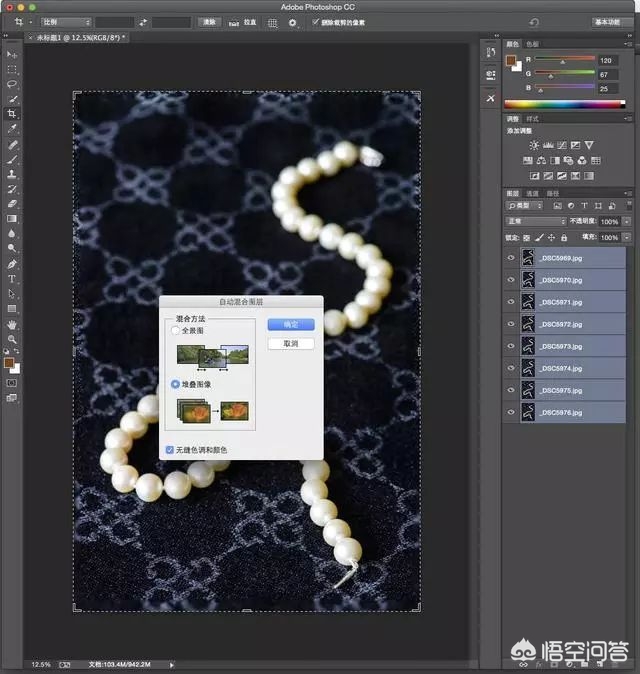Select the Gradient tool
Viewport: 640px width, 674px height.
point(12,219)
